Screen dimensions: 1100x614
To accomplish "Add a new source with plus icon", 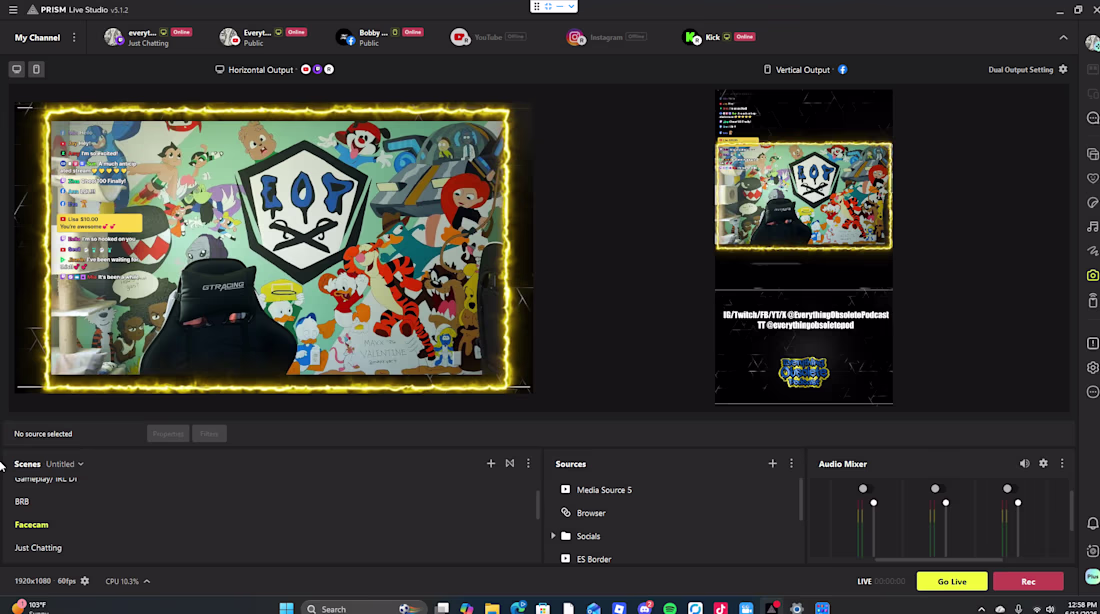I will (x=772, y=464).
